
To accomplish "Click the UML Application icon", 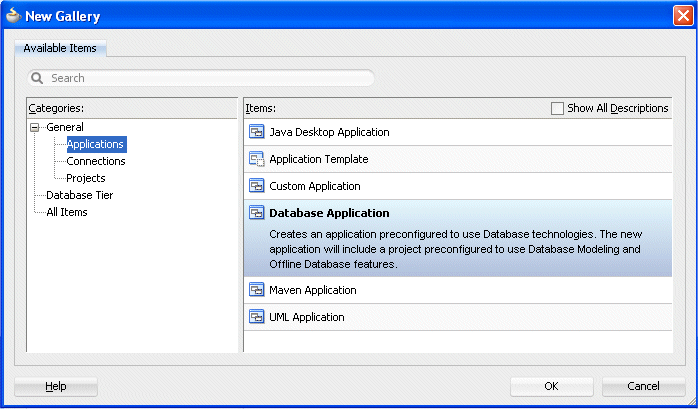I will [256, 317].
